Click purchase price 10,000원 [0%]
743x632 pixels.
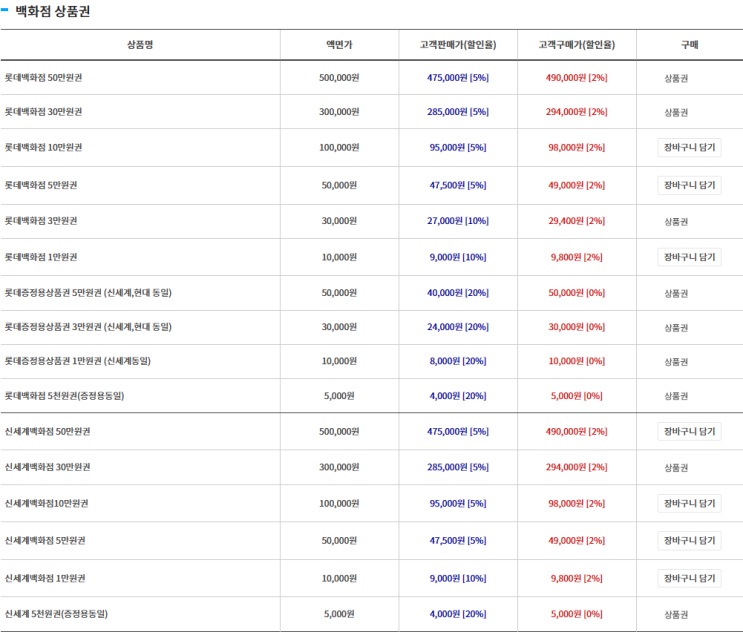click(x=577, y=361)
